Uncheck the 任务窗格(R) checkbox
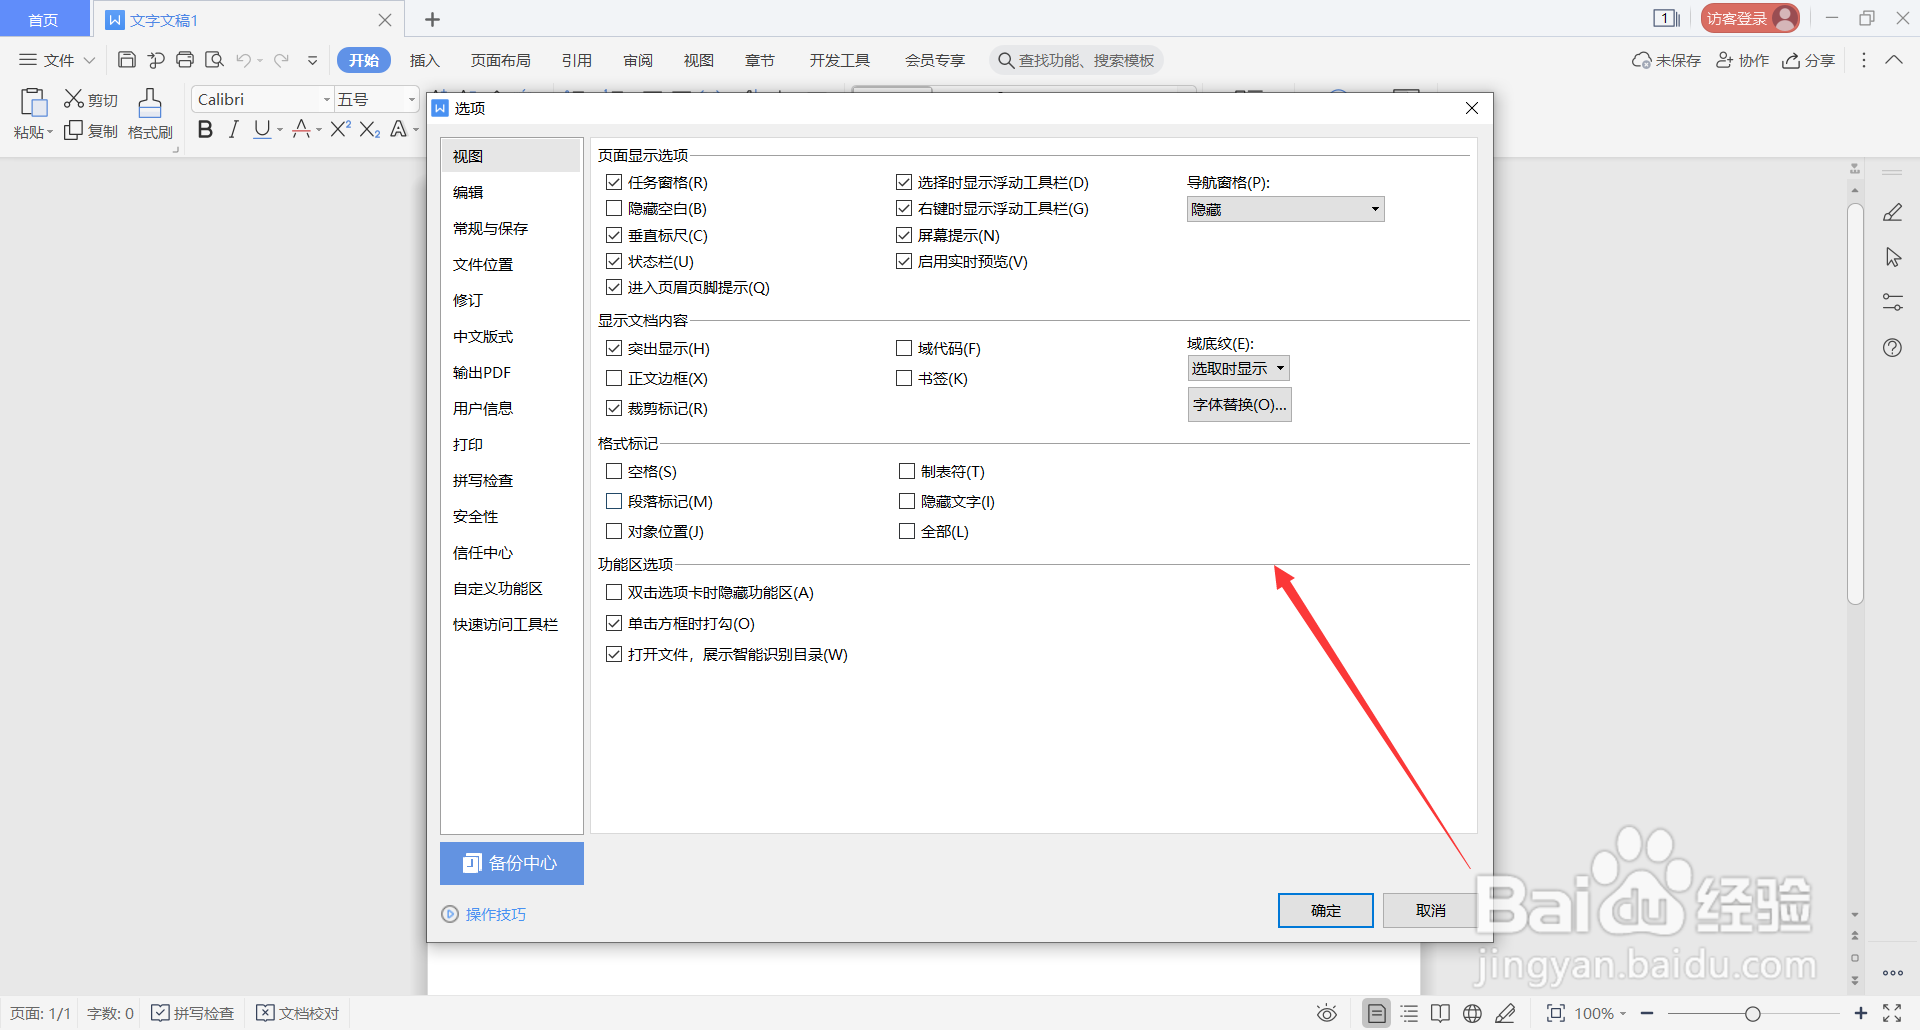This screenshot has height=1030, width=1920. tap(614, 182)
